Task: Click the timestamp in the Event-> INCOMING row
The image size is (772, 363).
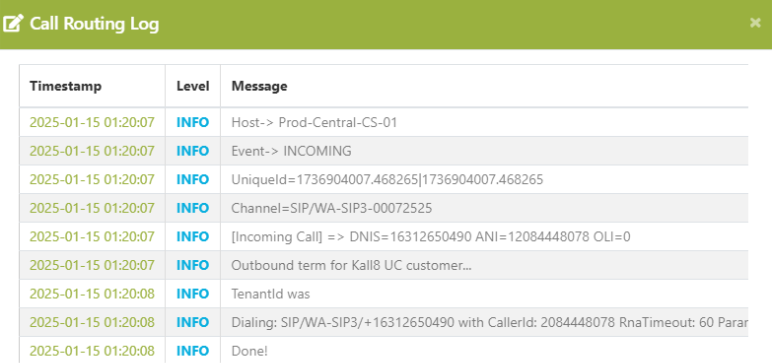Action: click(92, 151)
